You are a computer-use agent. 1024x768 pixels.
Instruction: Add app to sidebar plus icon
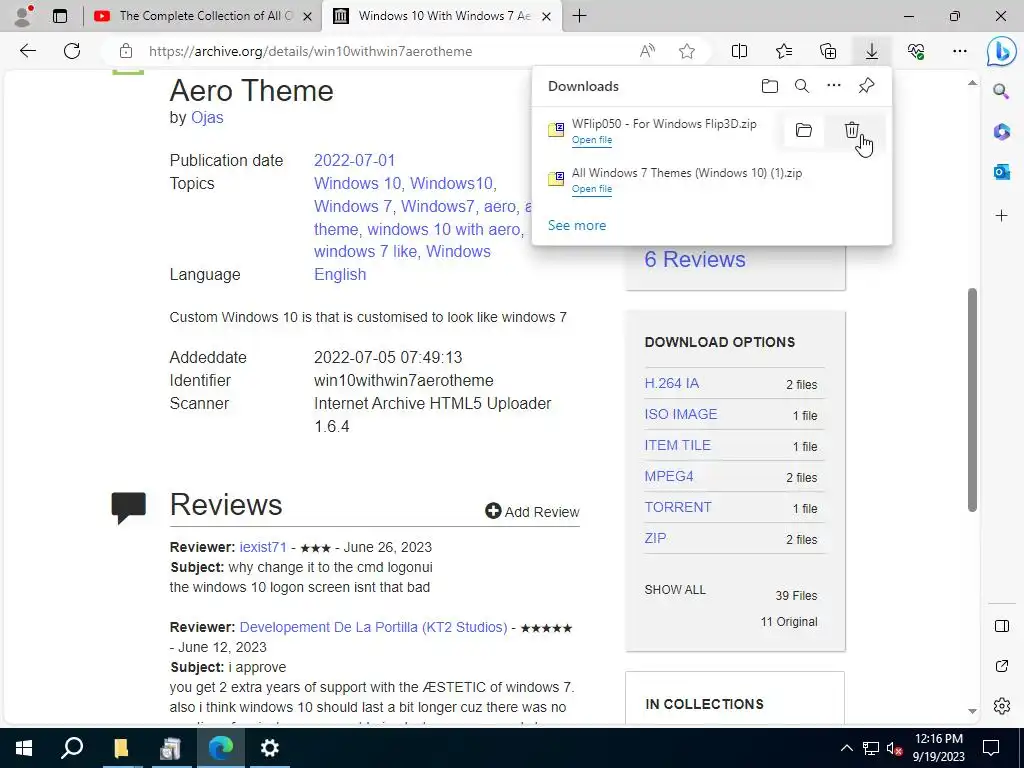point(1001,216)
